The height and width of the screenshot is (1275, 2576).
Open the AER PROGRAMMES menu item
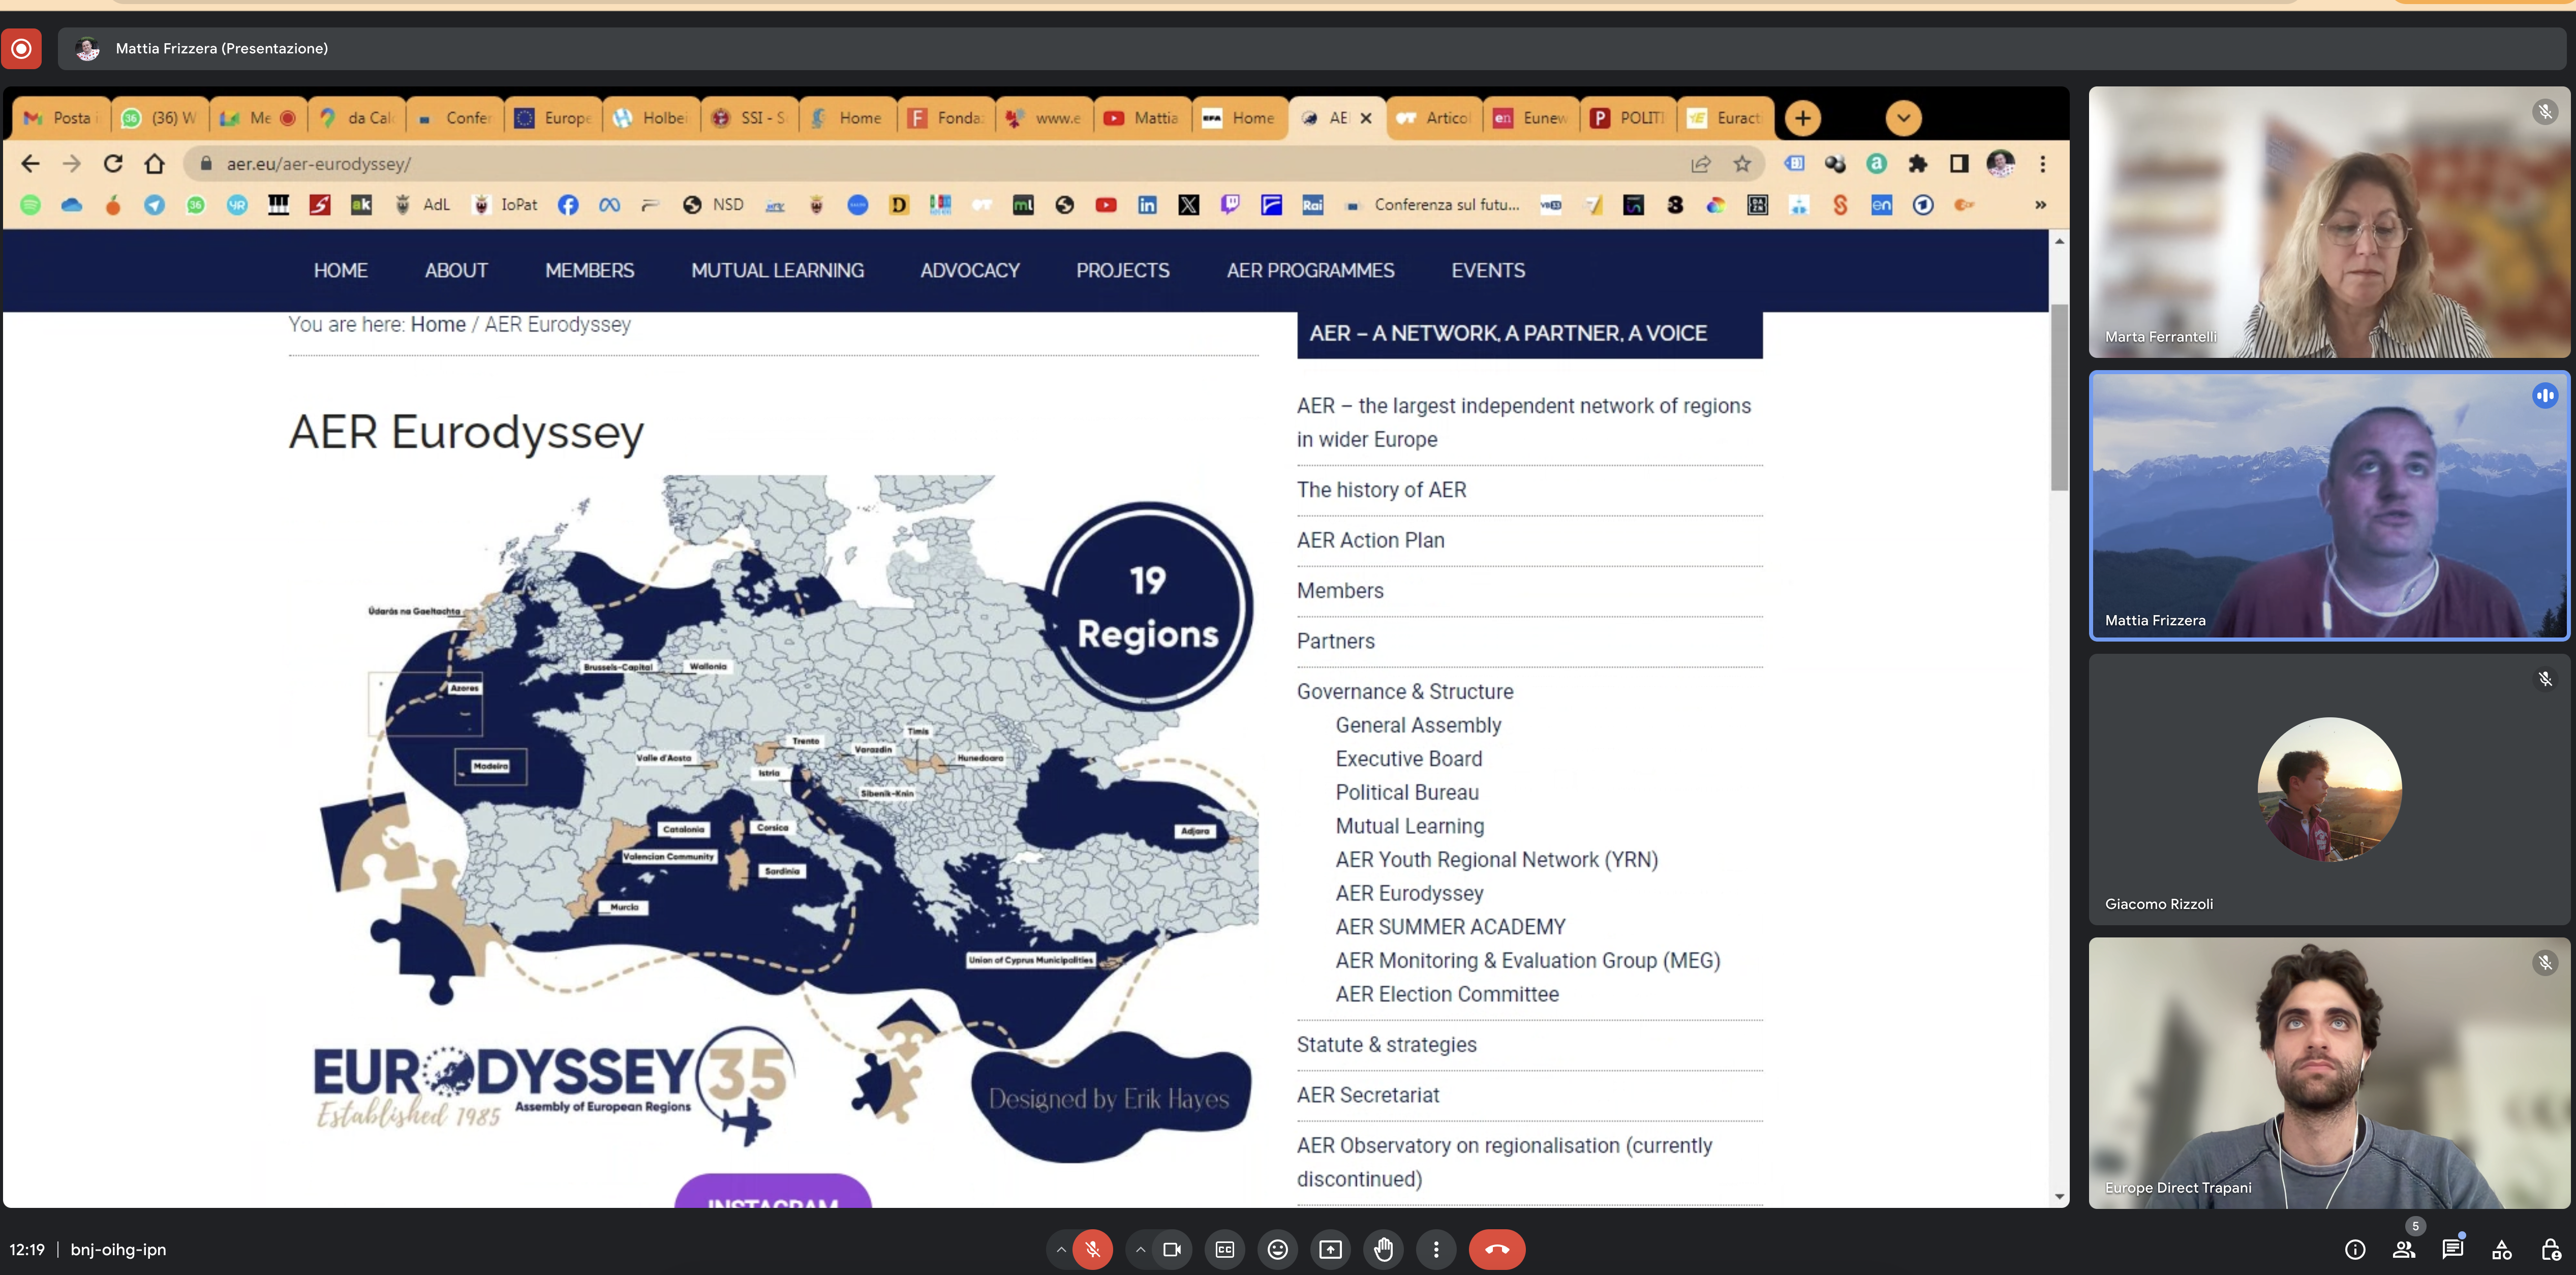coord(1310,270)
